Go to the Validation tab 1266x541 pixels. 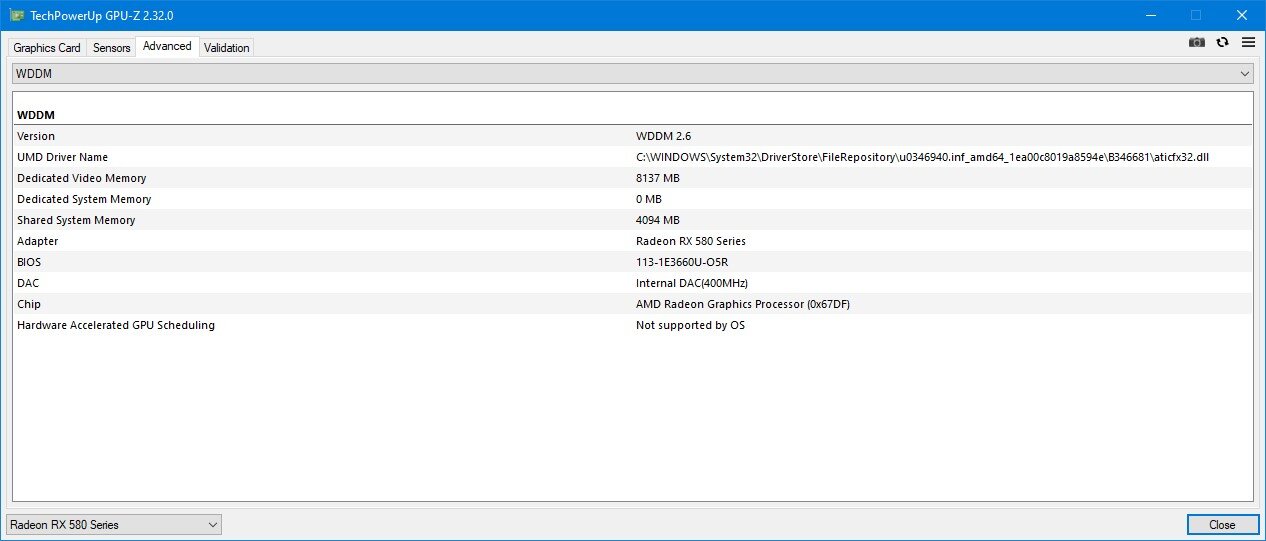tap(227, 48)
